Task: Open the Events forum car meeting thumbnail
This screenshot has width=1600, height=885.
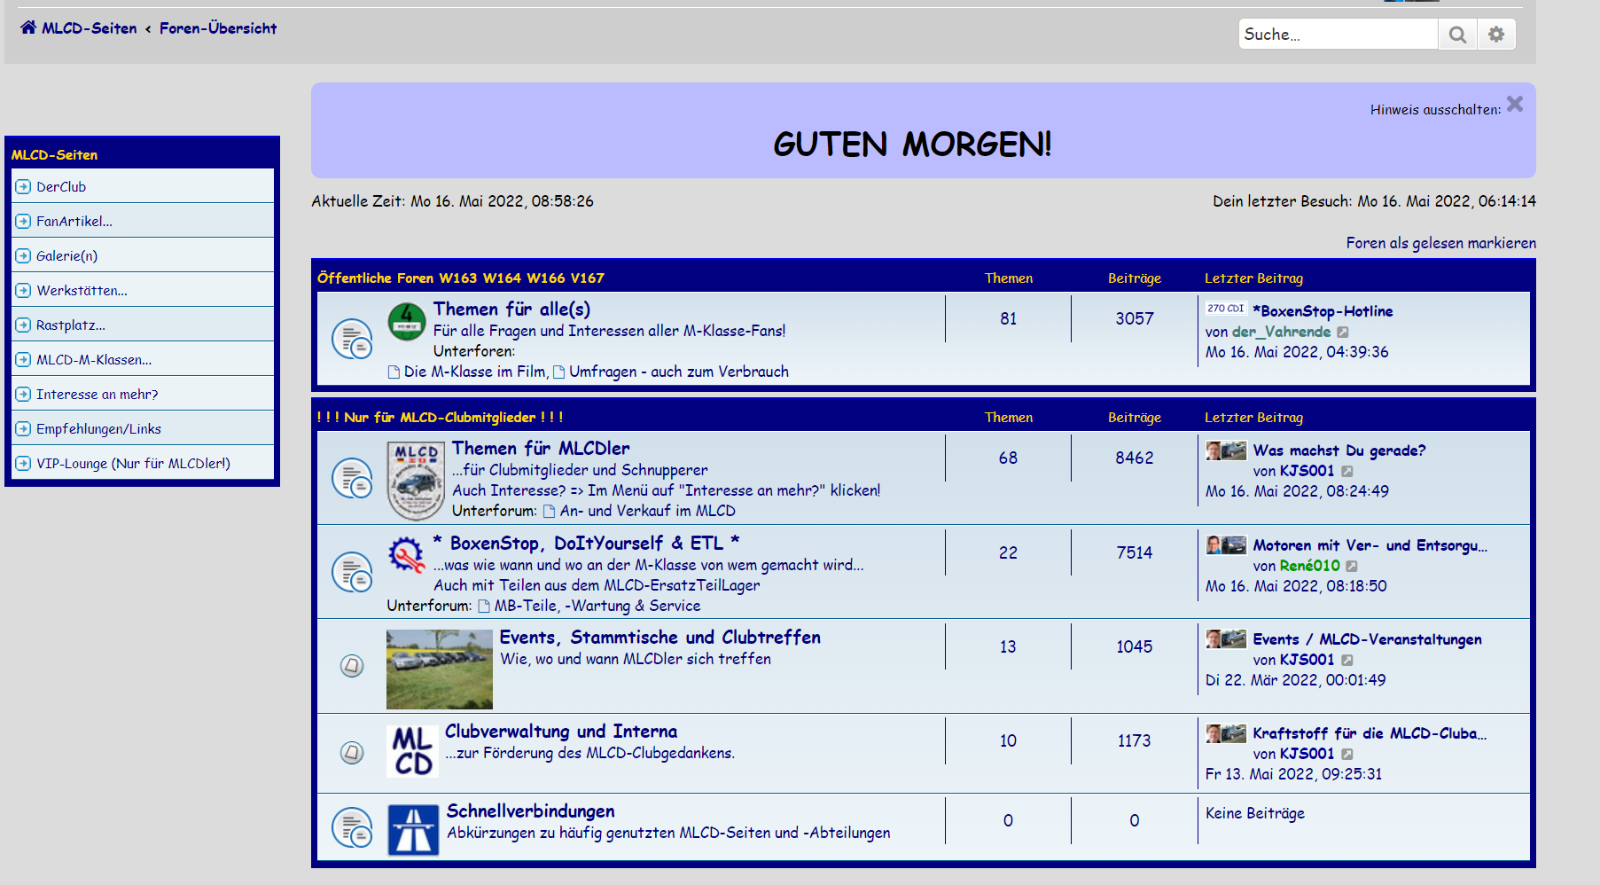Action: (439, 669)
